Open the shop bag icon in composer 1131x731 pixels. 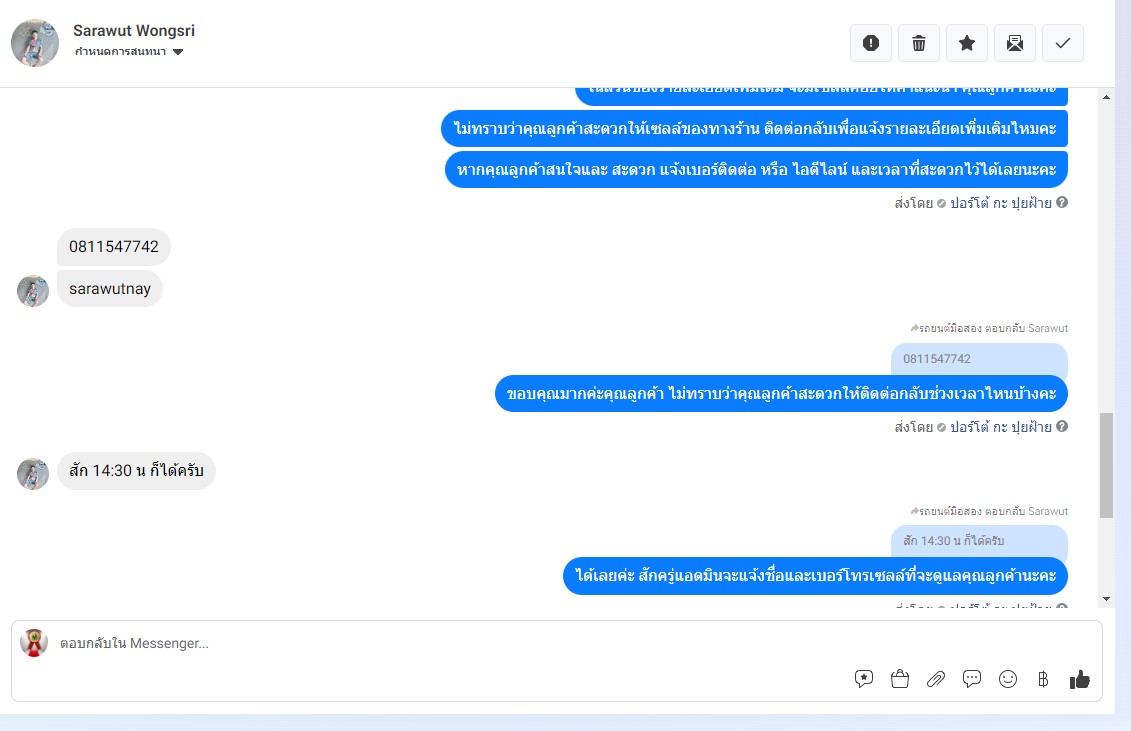point(899,678)
